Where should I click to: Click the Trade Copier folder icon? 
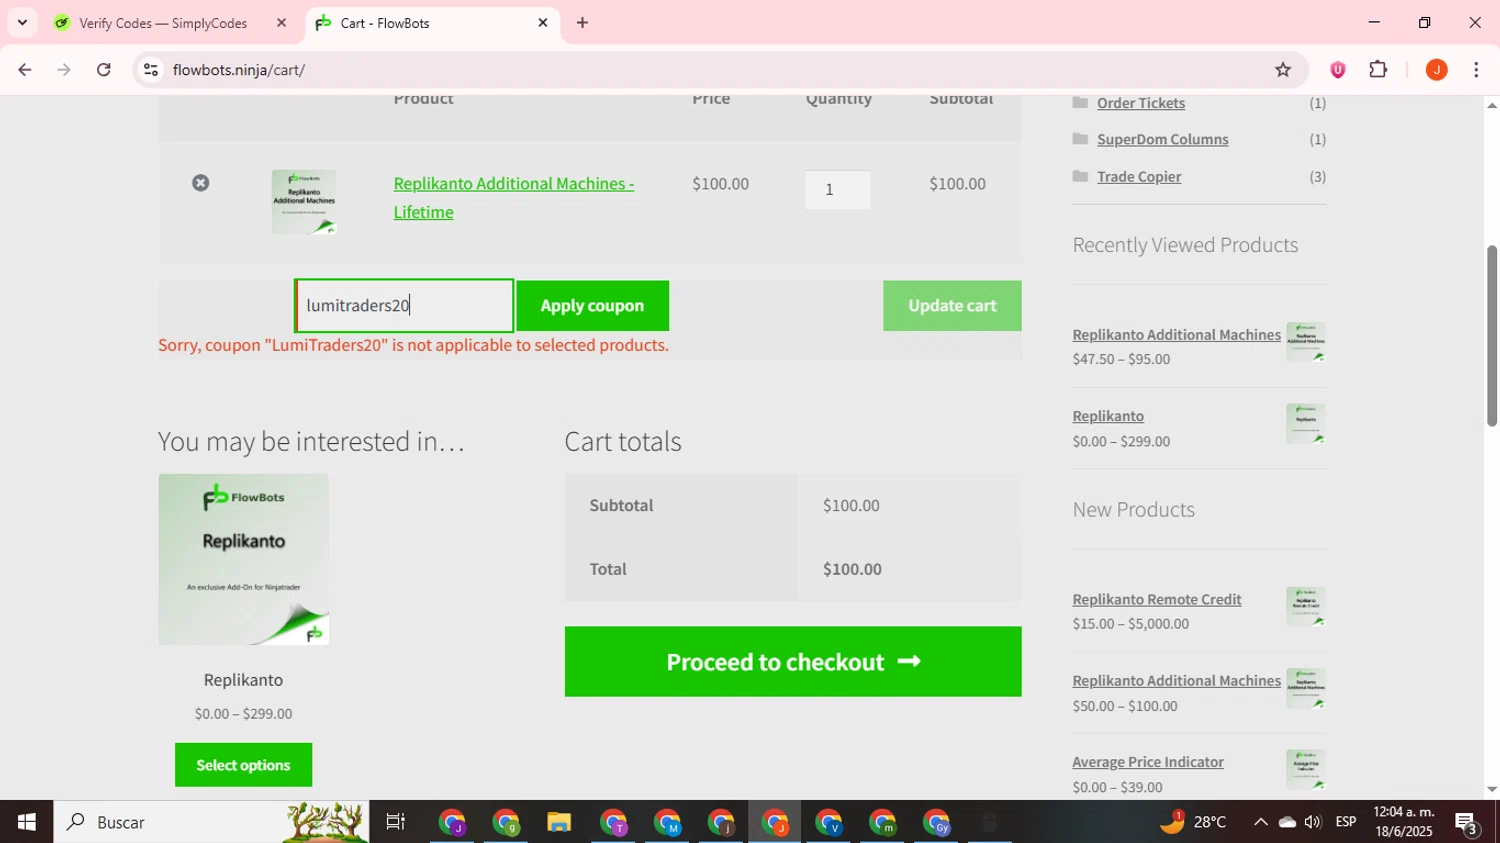click(x=1080, y=176)
